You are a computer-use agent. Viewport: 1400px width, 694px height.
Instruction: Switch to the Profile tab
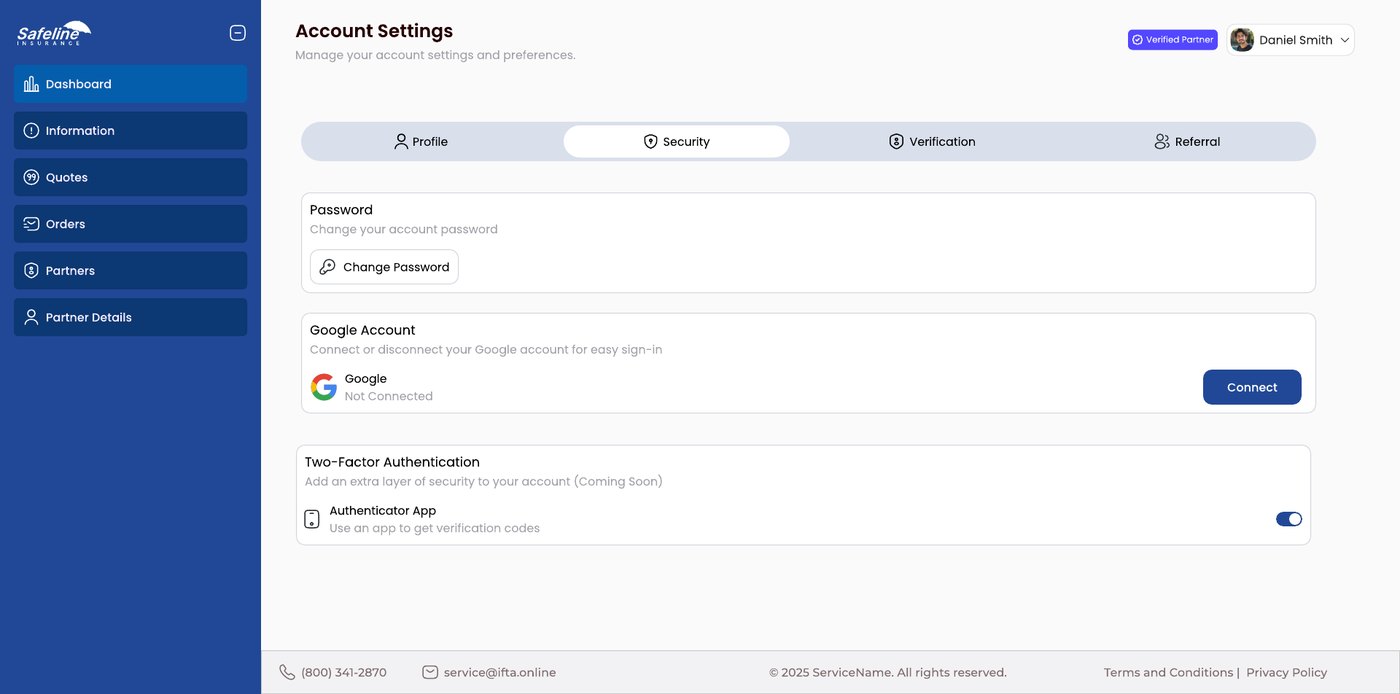pyautogui.click(x=421, y=142)
